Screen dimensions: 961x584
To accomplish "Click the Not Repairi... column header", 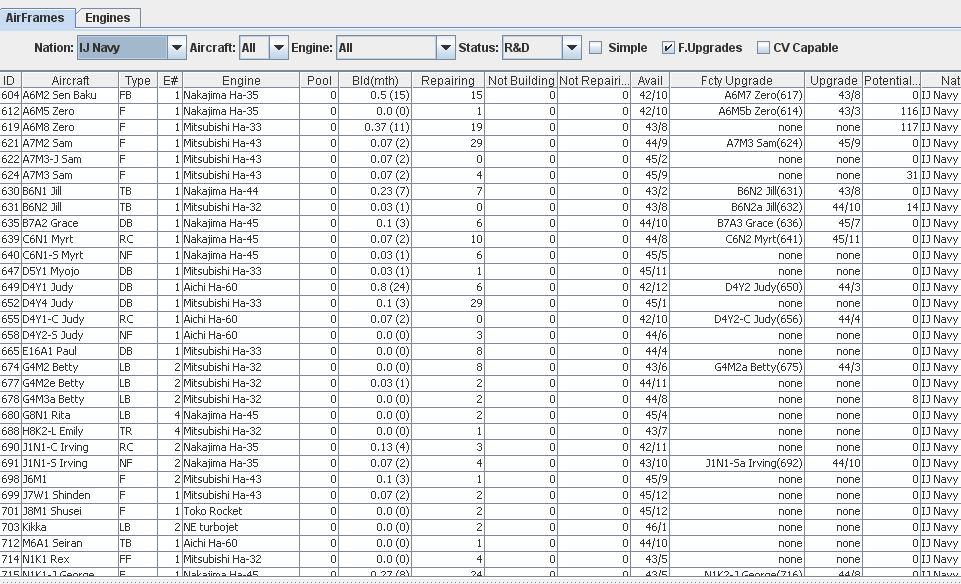I will tap(594, 80).
